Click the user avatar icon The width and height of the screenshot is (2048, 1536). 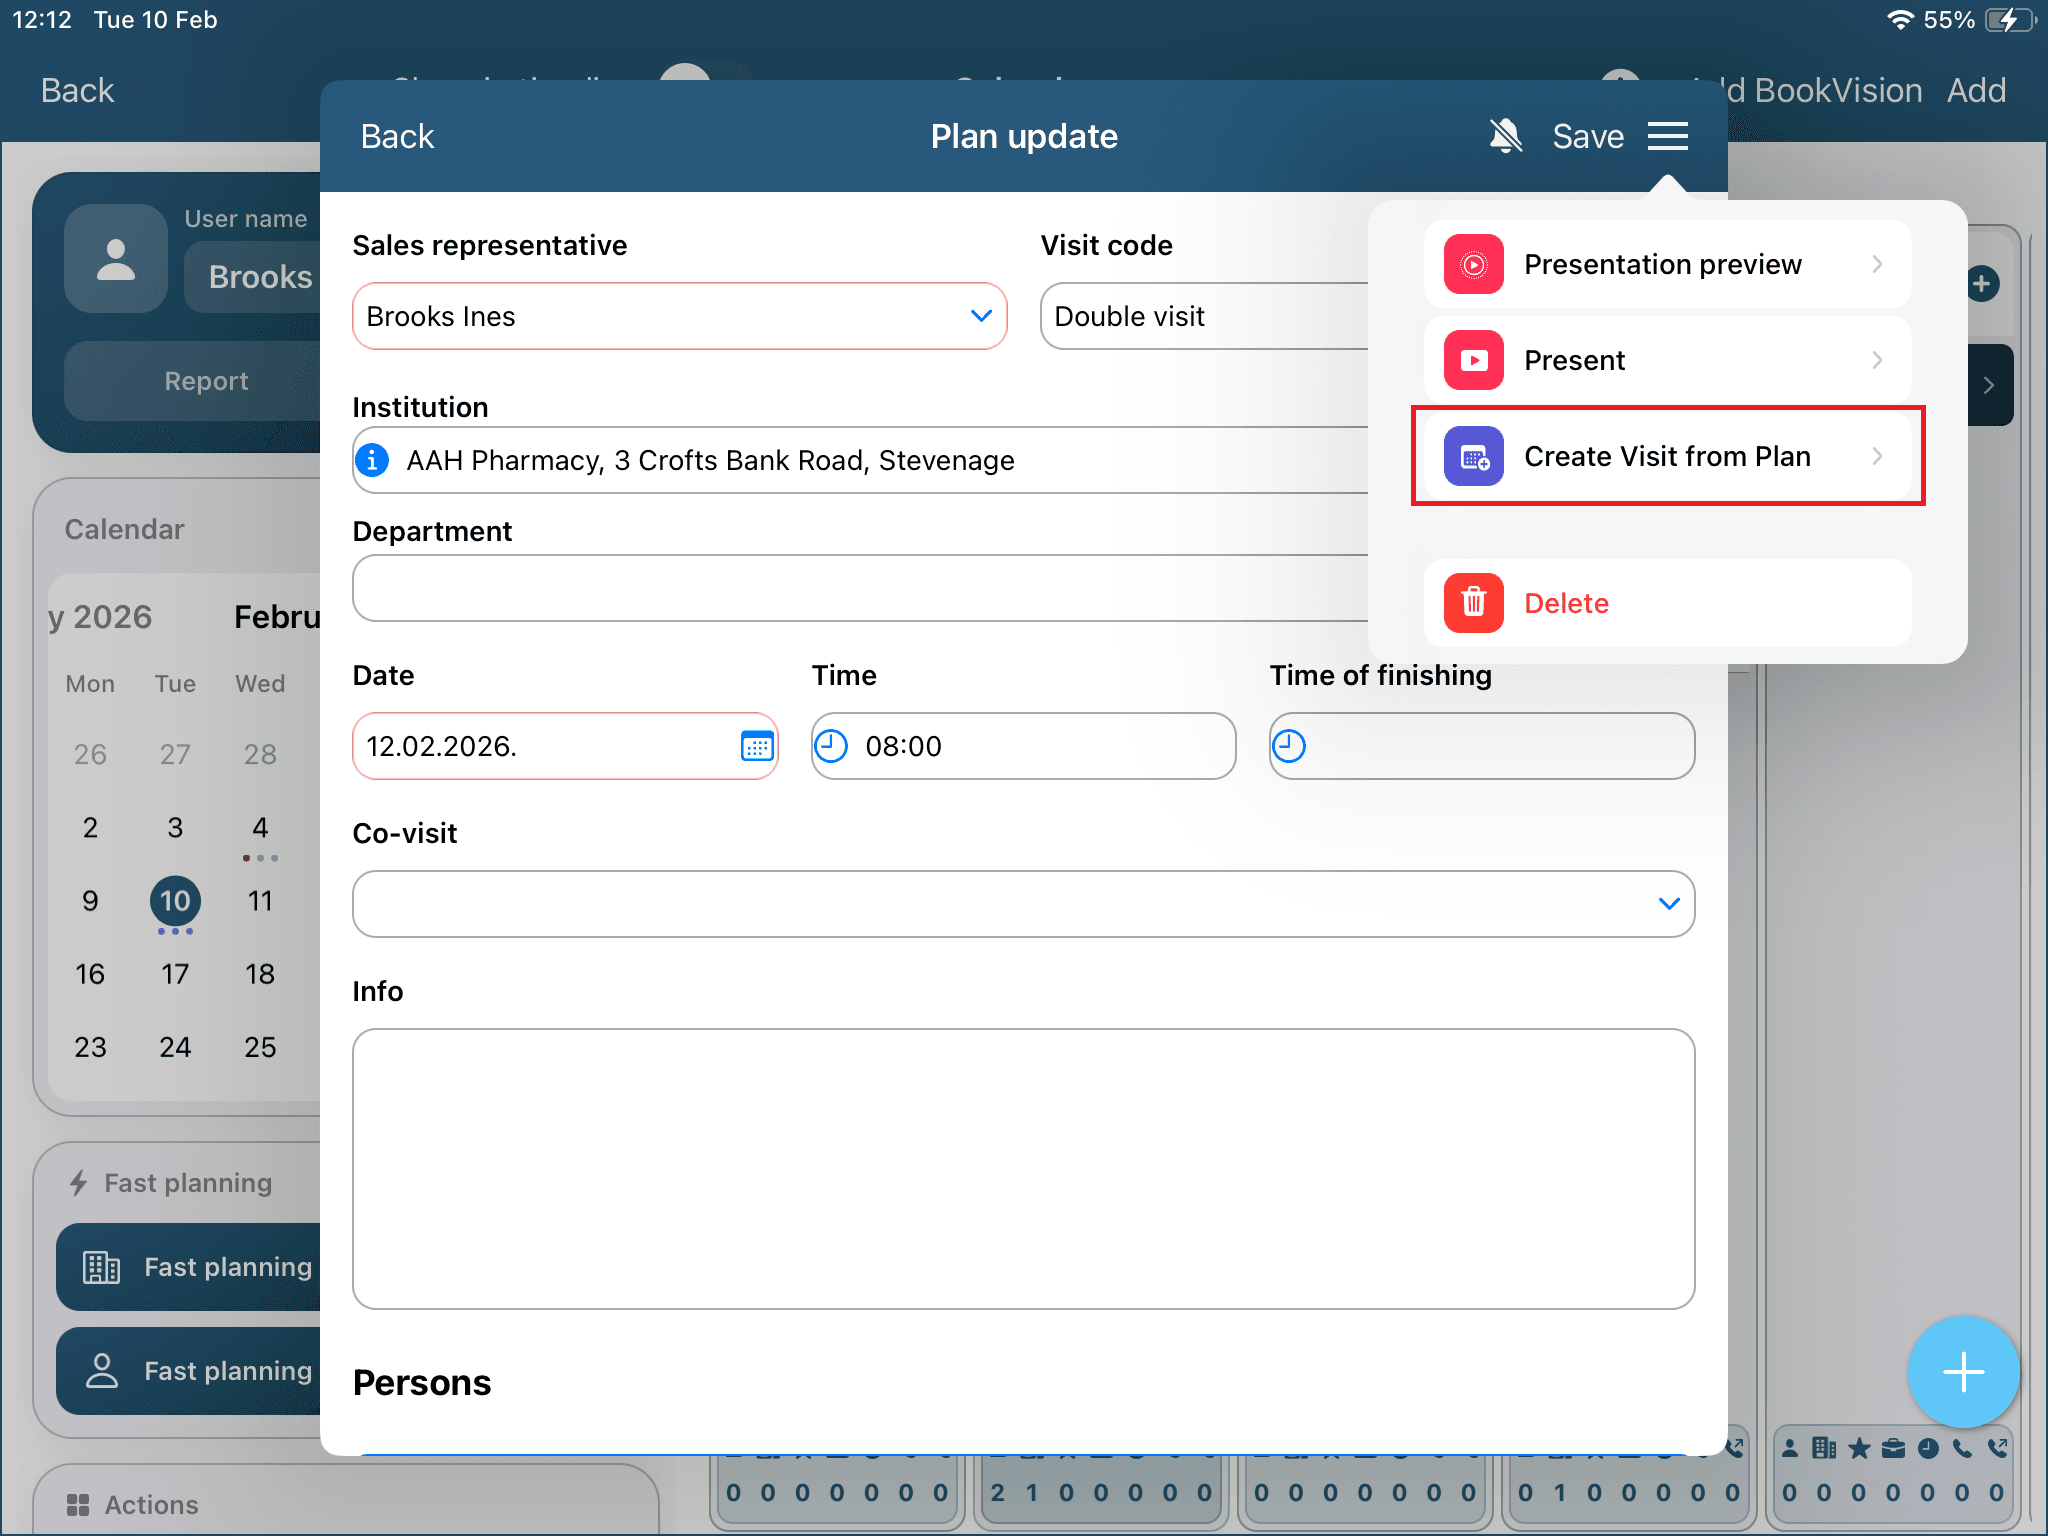coord(116,259)
